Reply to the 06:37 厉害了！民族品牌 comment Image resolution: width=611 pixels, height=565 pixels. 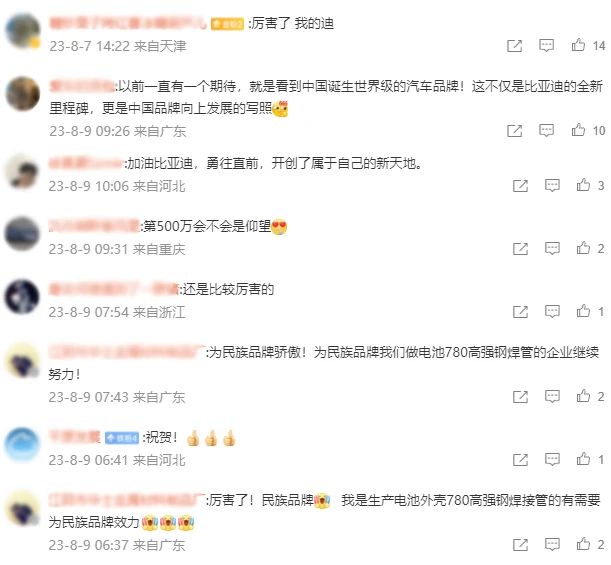(x=552, y=544)
